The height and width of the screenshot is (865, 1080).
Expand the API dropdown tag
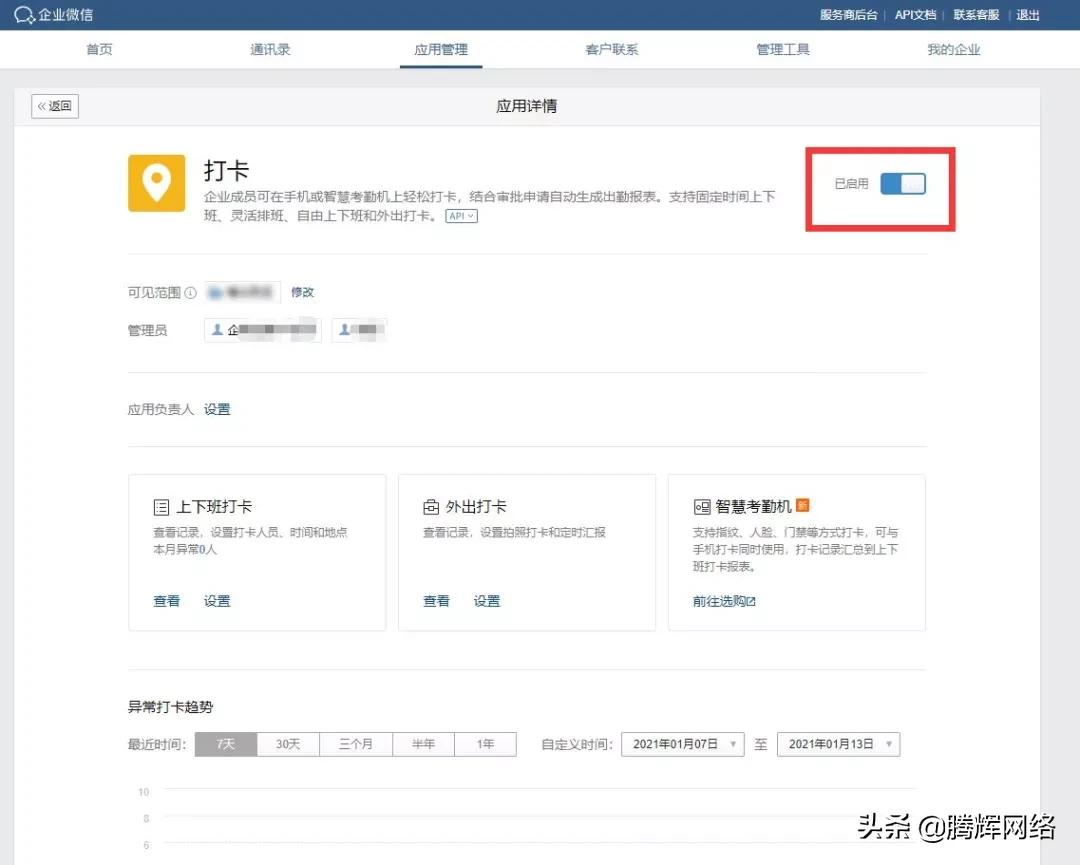461,216
